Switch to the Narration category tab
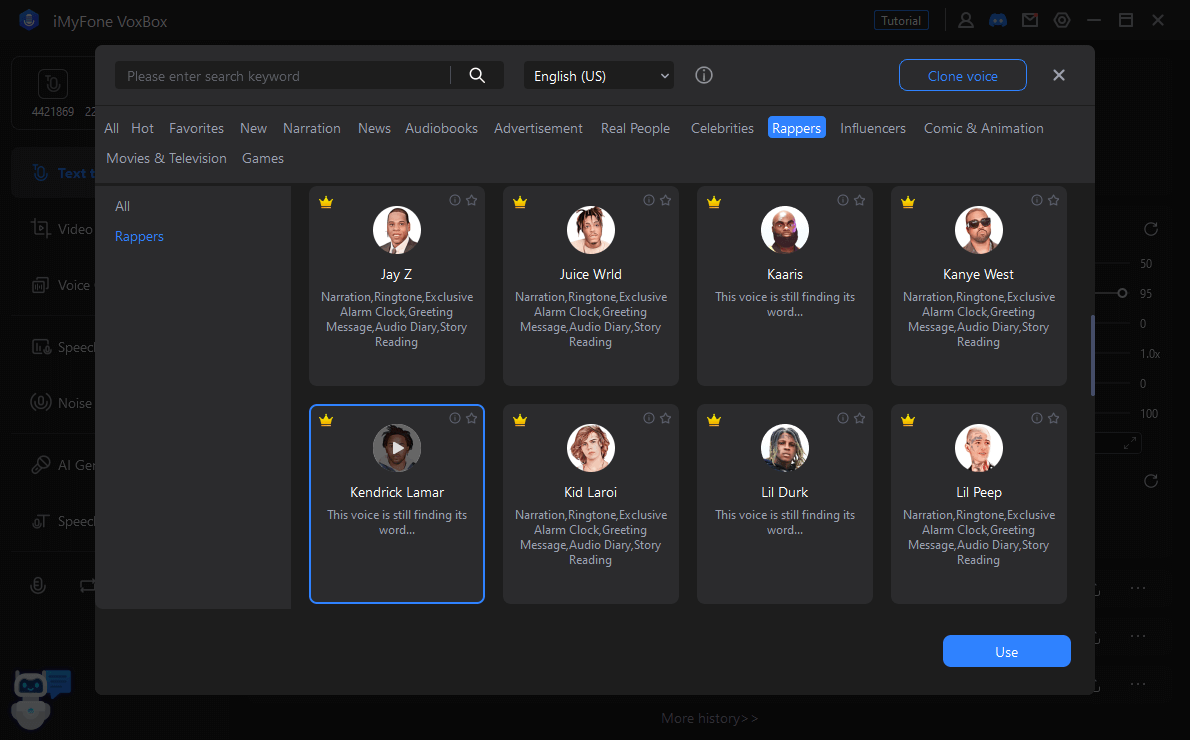 click(312, 128)
